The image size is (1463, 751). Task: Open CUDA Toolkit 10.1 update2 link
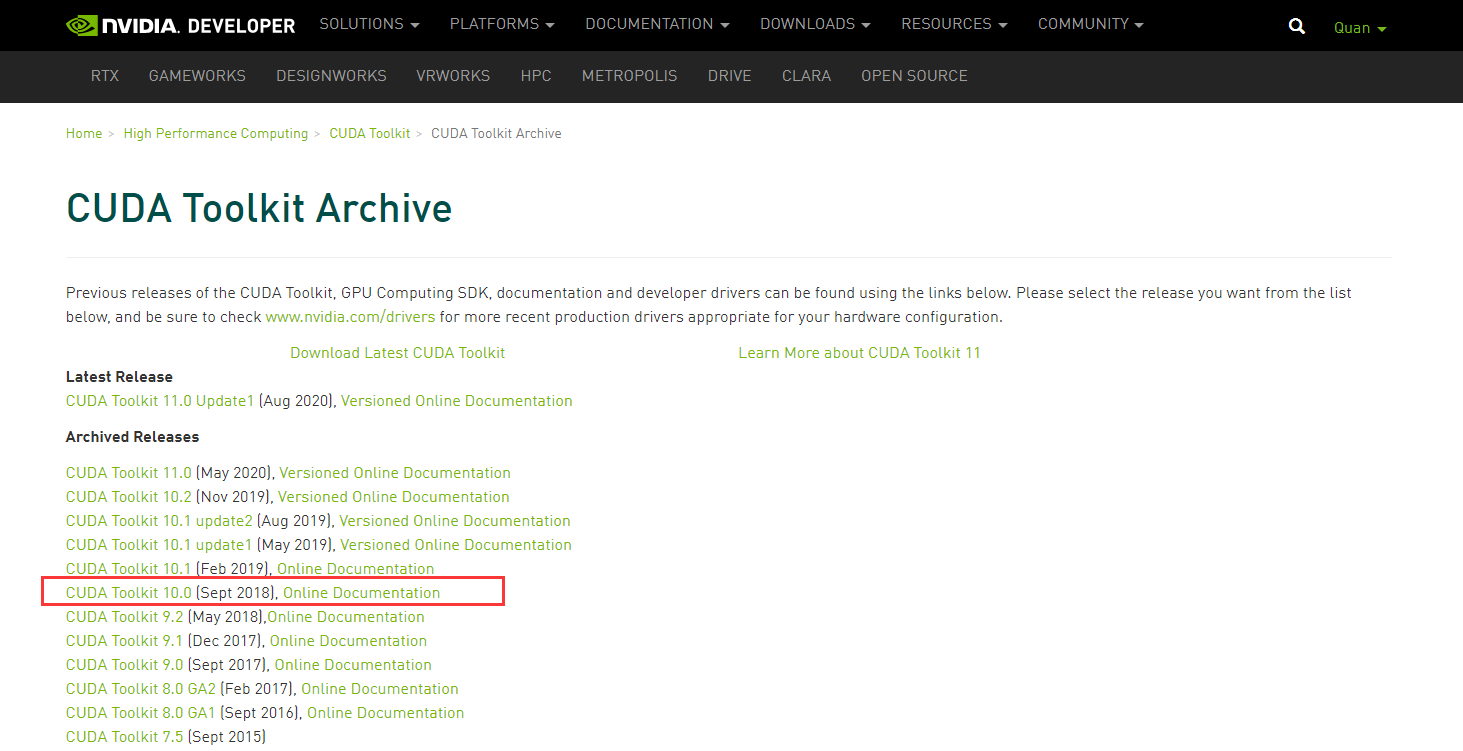click(159, 521)
